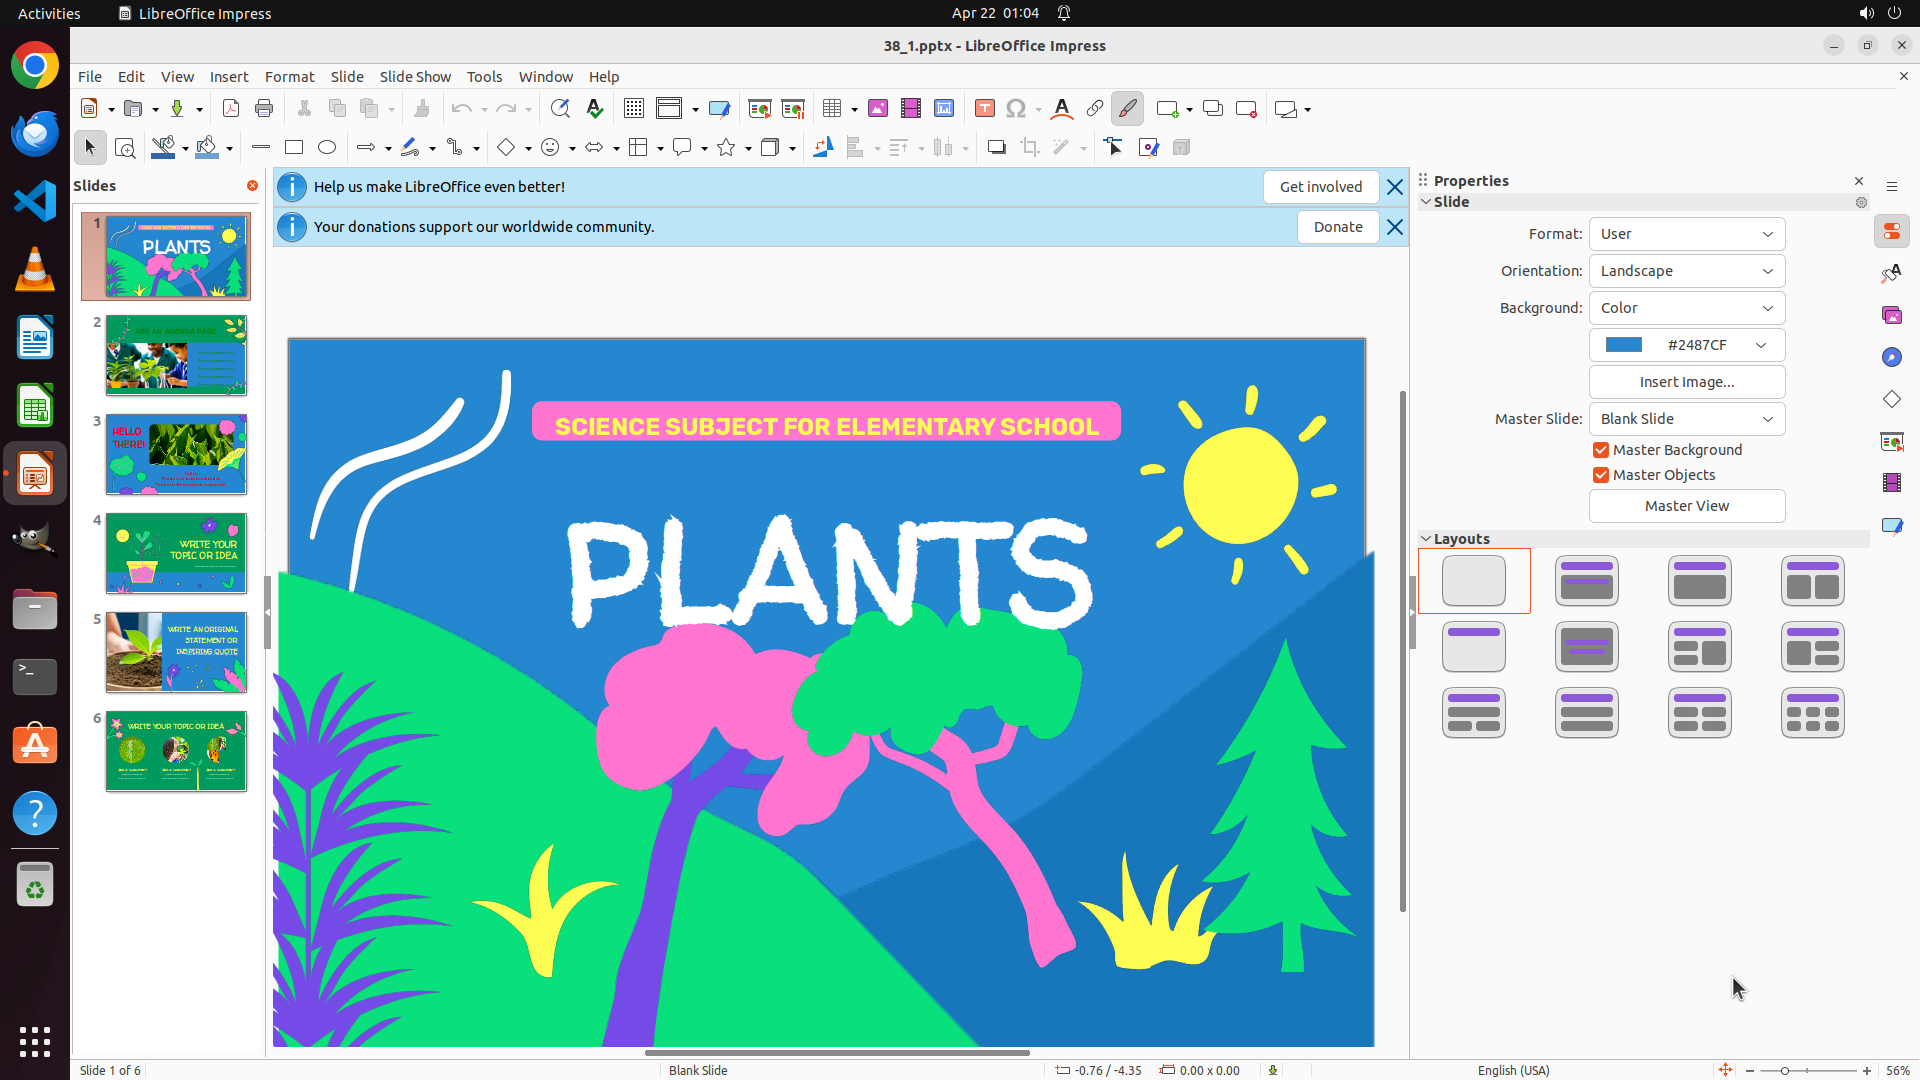Open the Orientation dropdown
The image size is (1920, 1080).
point(1686,271)
